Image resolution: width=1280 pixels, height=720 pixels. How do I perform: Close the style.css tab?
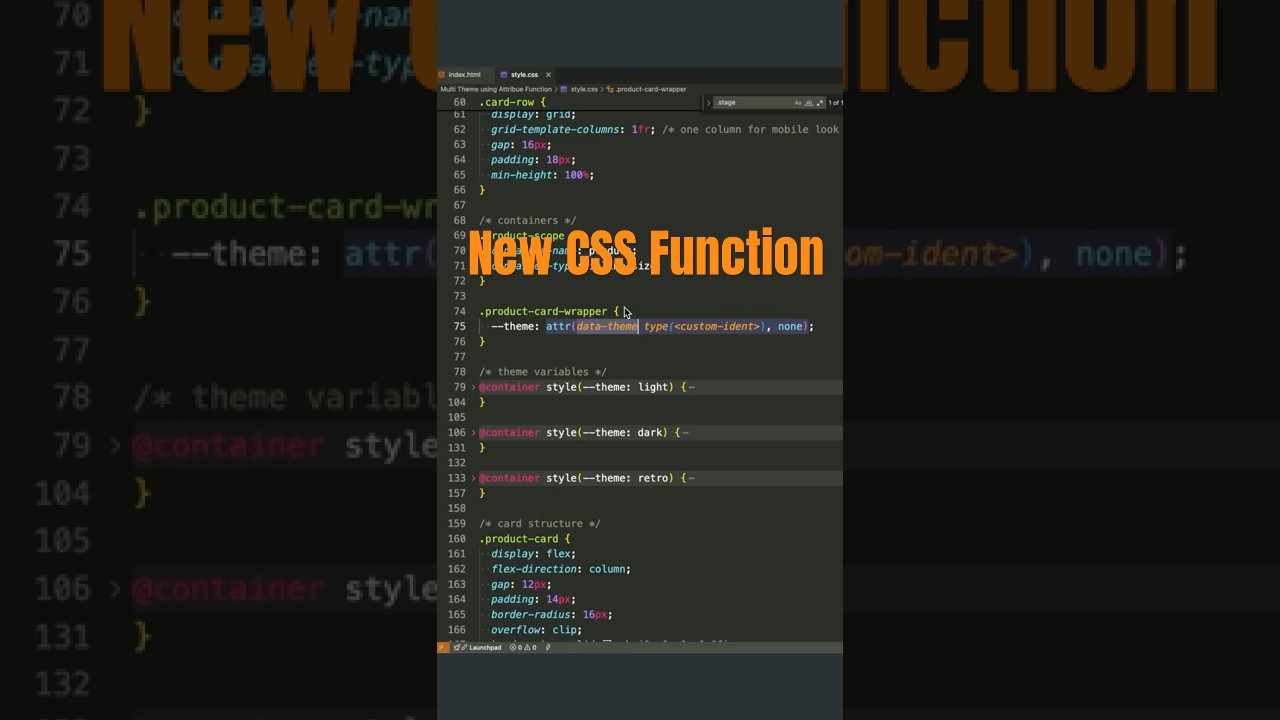(x=548, y=75)
